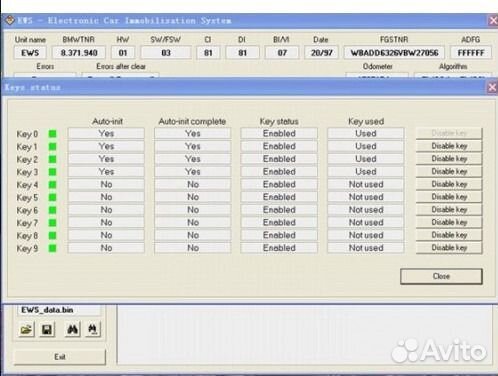Click Key 4 Auto-init value No

tap(106, 184)
